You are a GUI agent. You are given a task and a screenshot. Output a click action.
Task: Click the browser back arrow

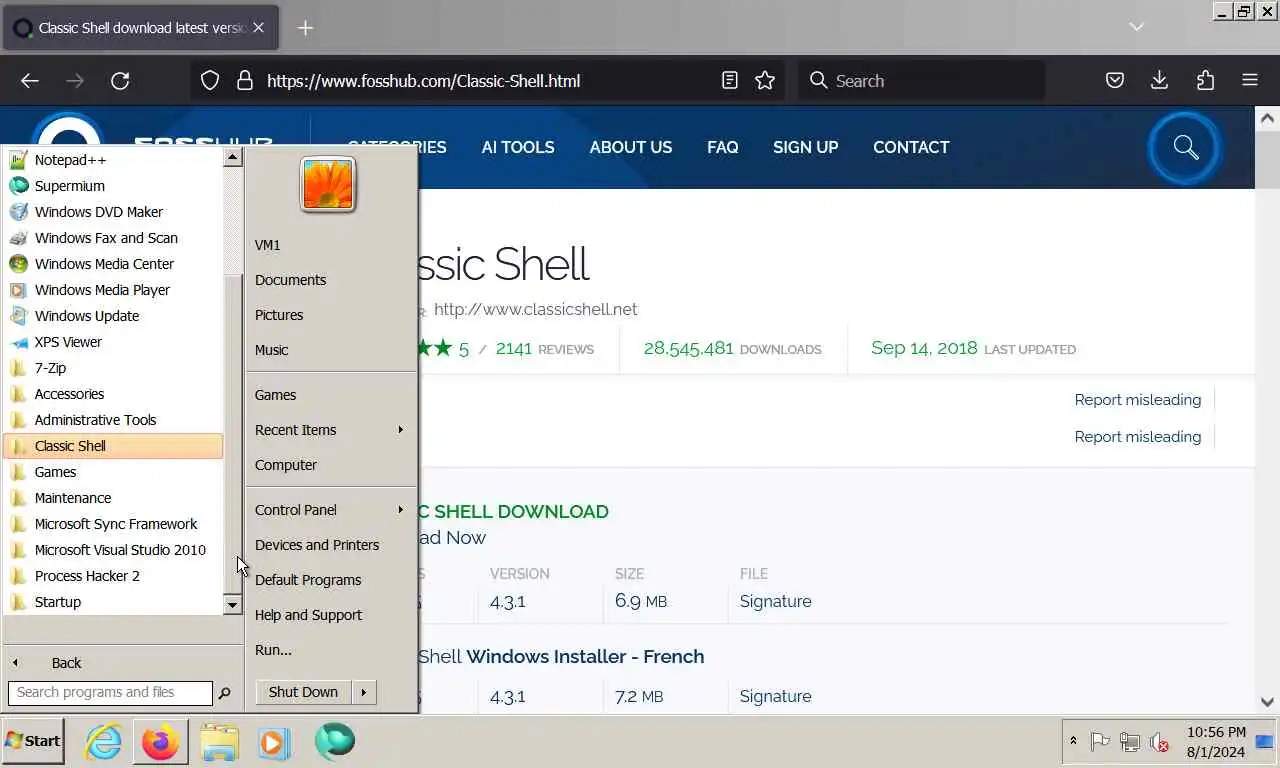(30, 81)
